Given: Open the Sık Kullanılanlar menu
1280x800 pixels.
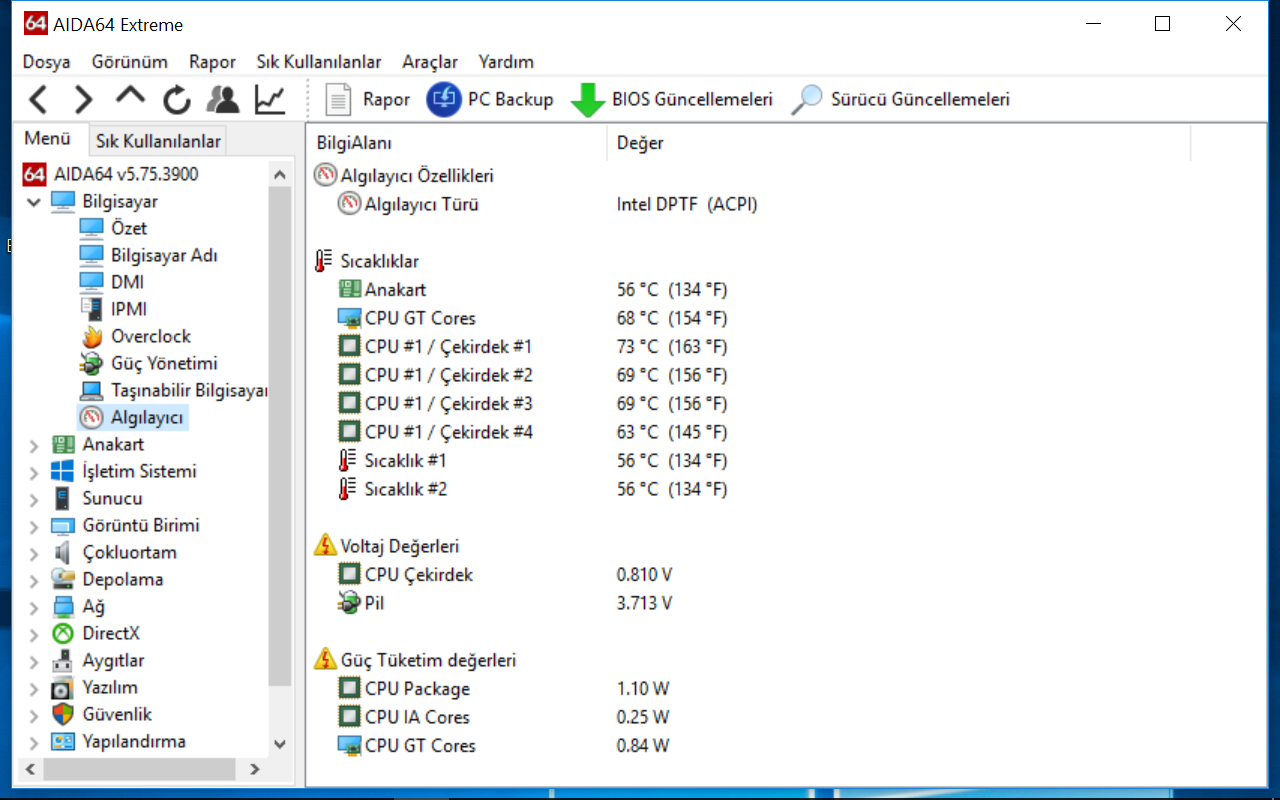Looking at the screenshot, I should click(x=319, y=62).
